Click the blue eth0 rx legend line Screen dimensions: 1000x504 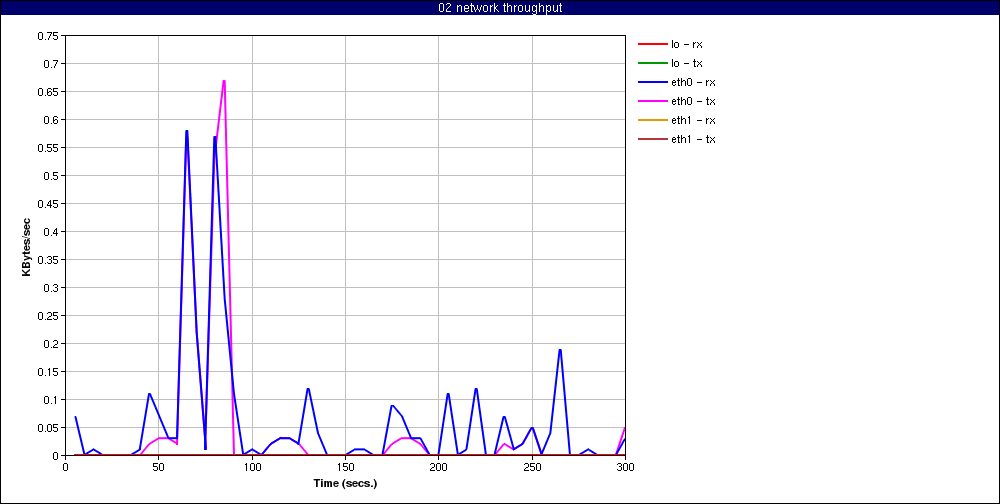click(652, 82)
